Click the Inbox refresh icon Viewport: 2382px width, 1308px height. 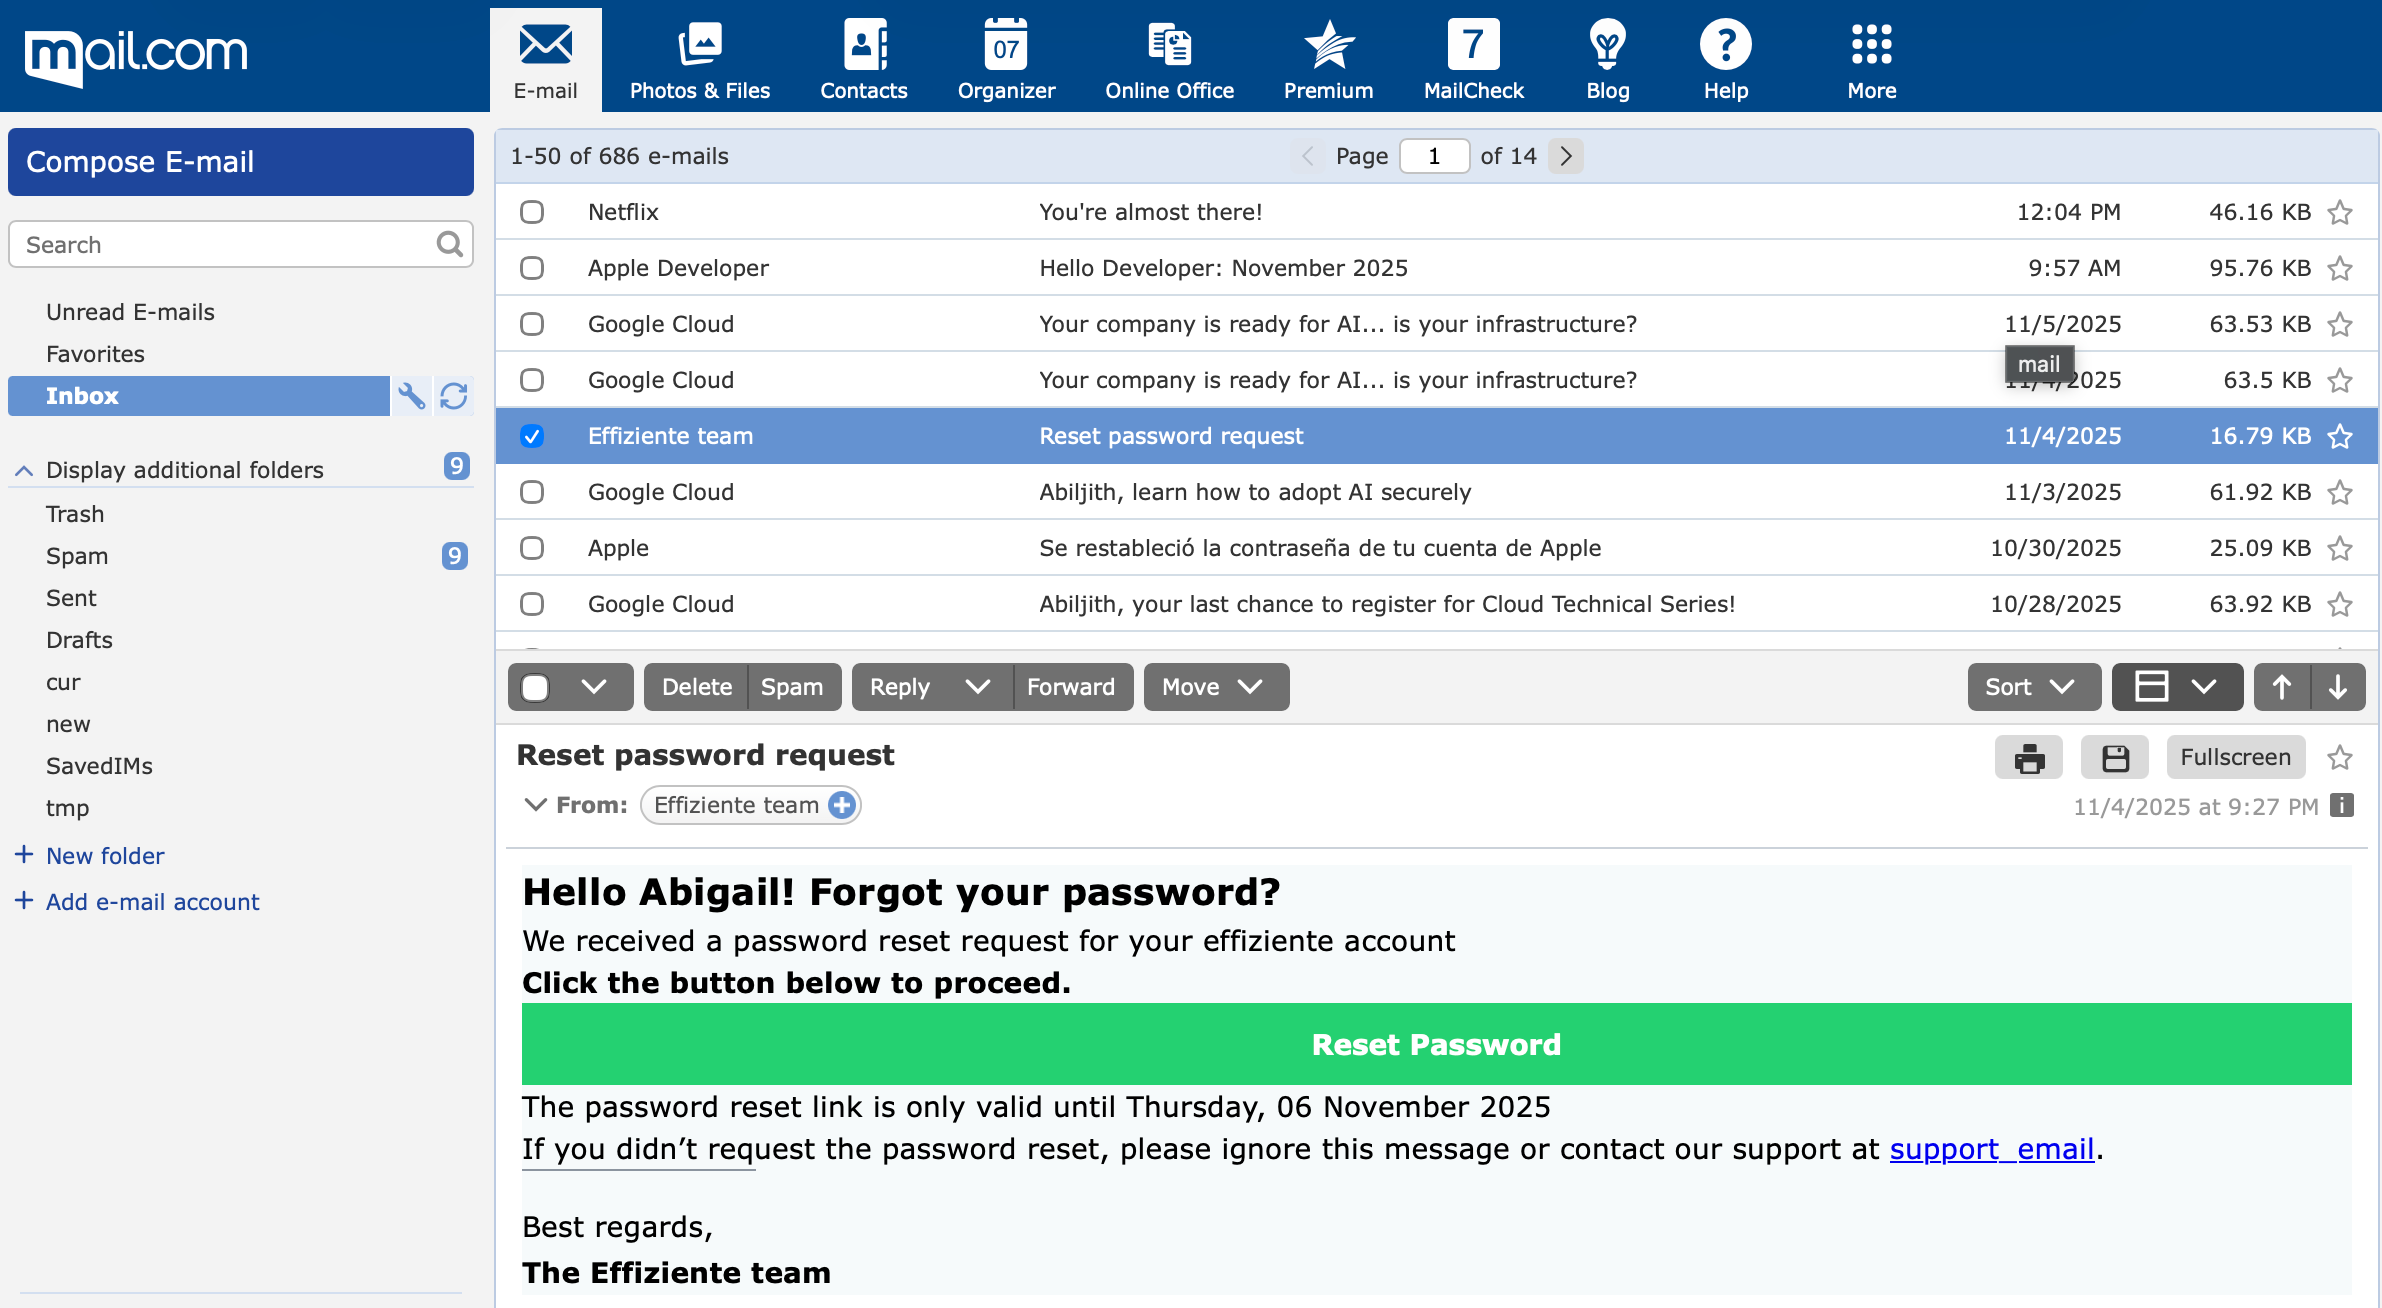click(x=454, y=396)
